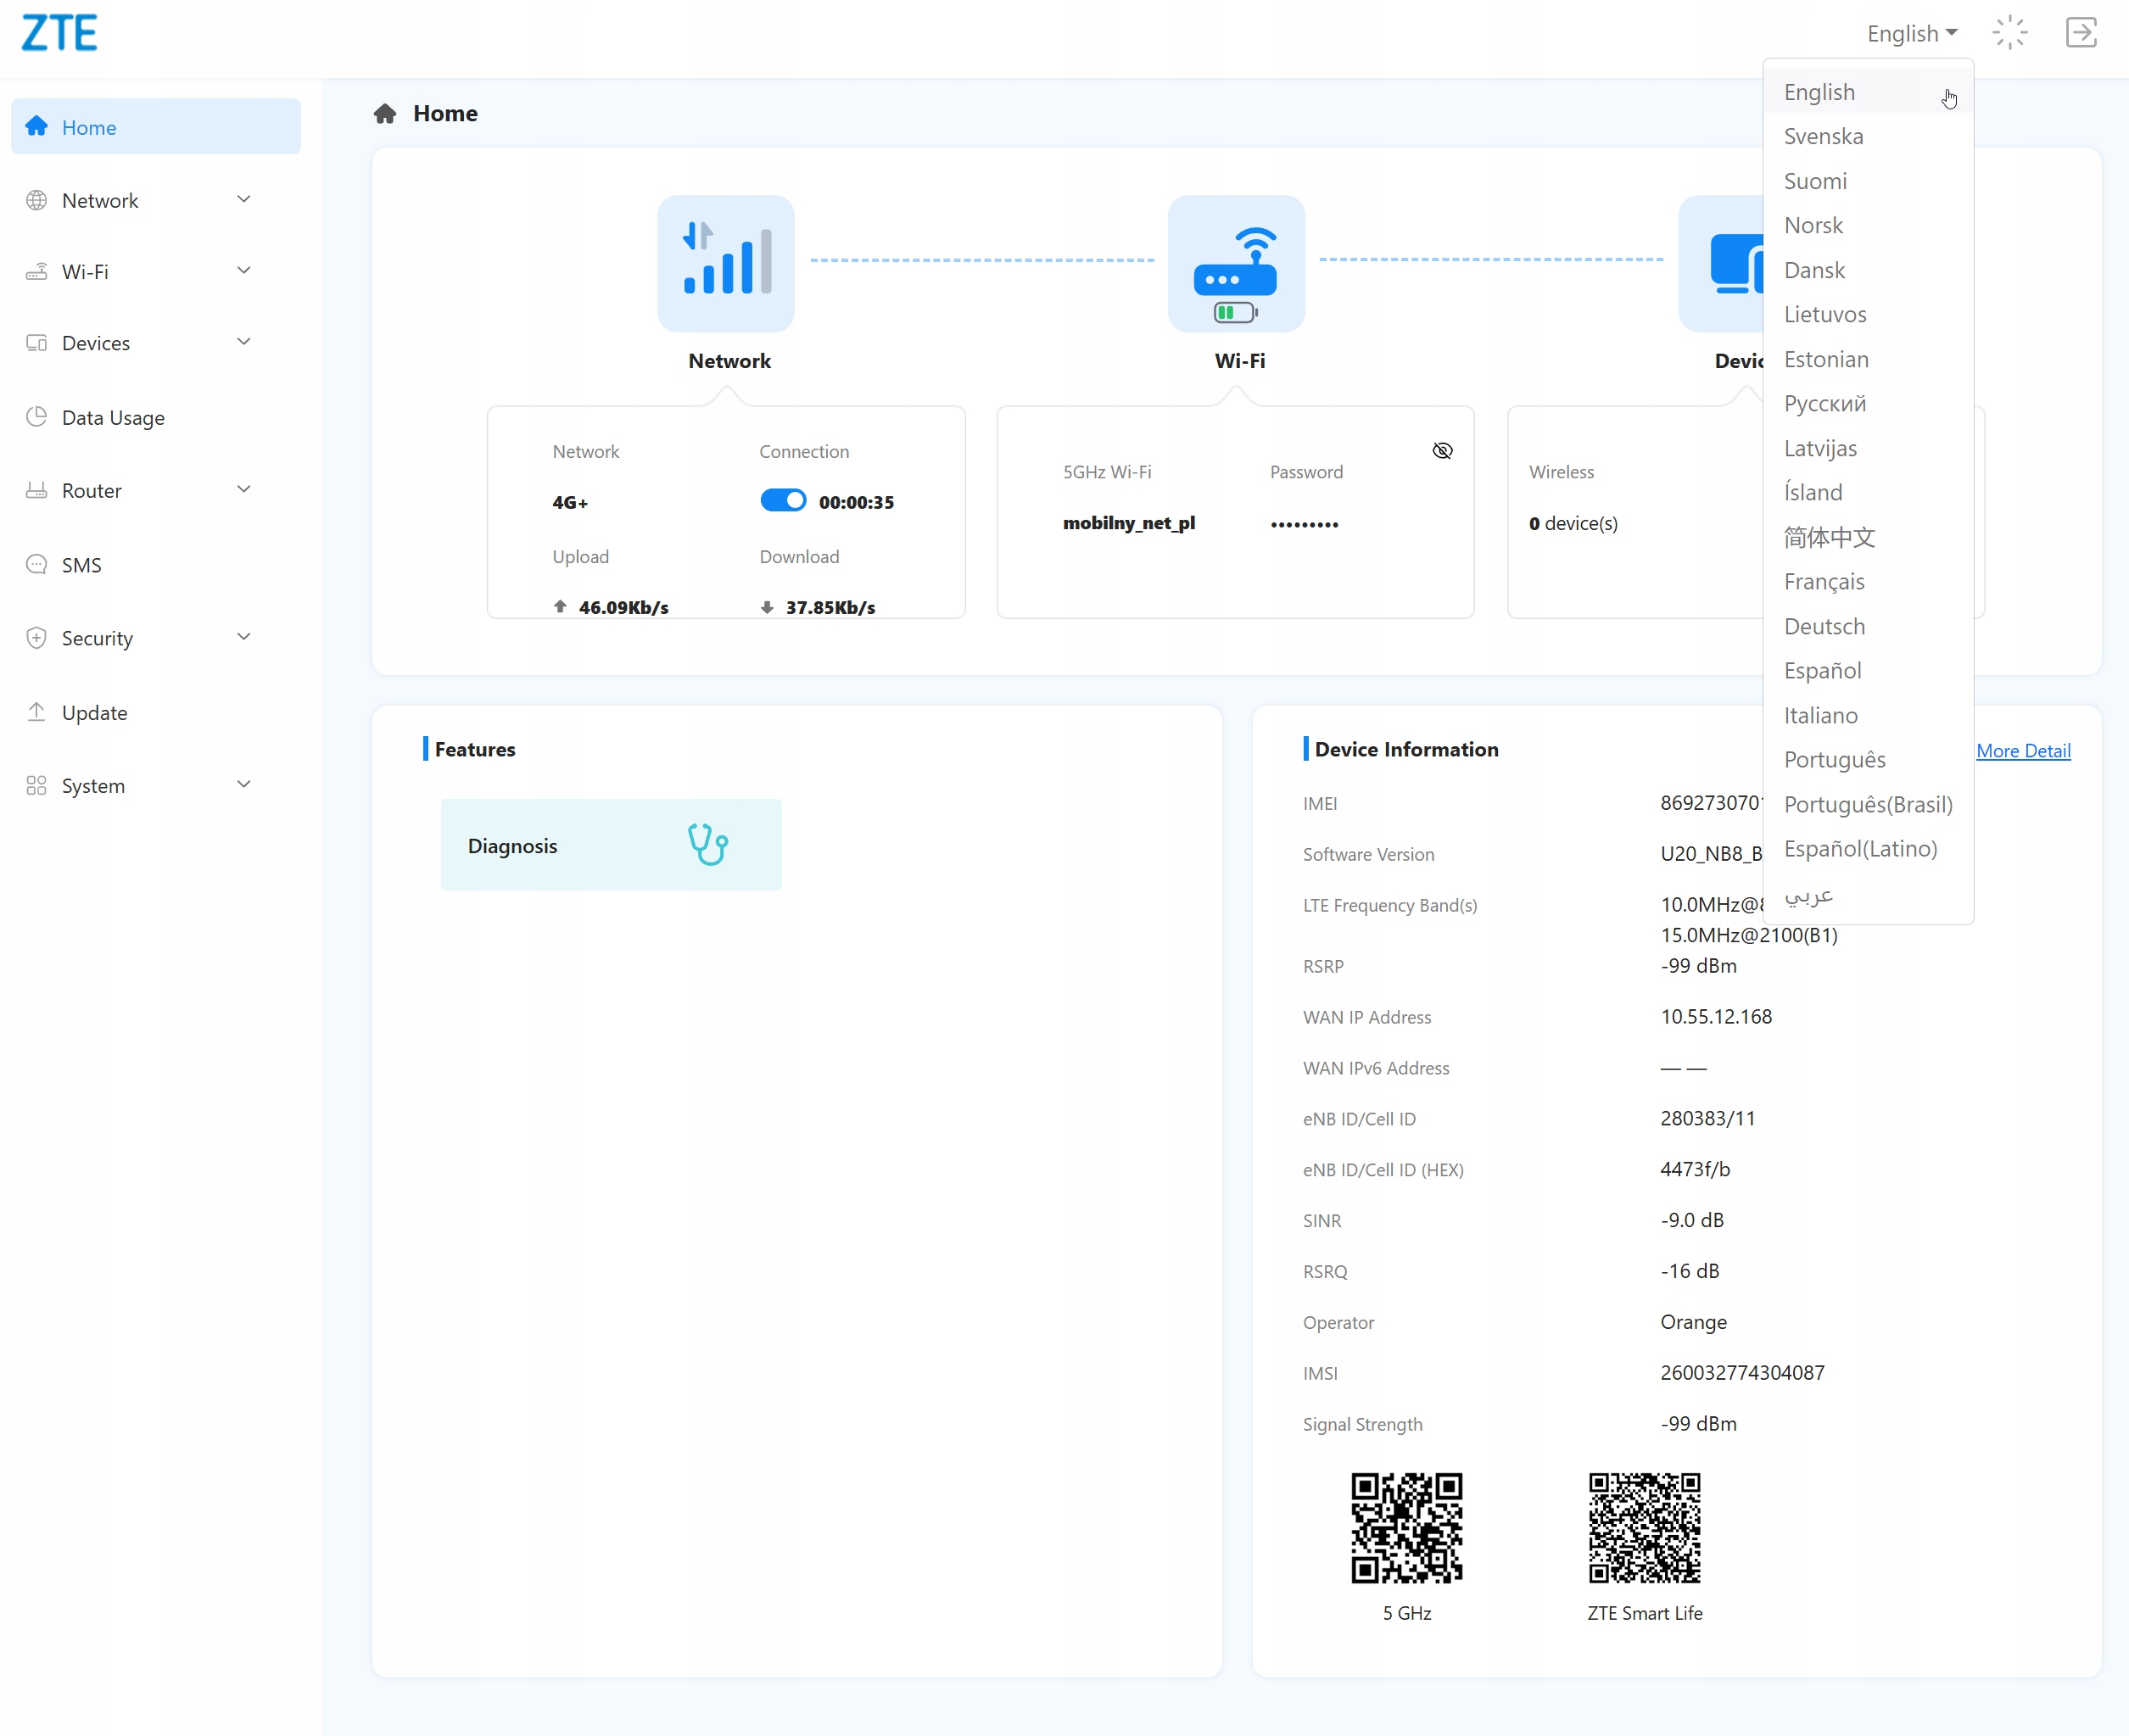Expand the Security sidebar section
The width and height of the screenshot is (2129, 1736).
click(243, 638)
